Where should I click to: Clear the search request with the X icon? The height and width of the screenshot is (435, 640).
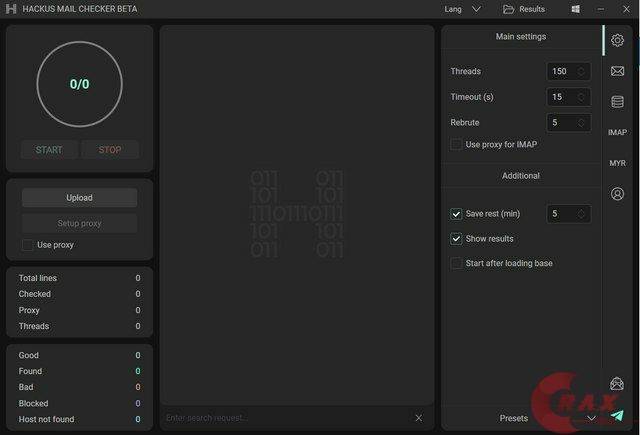pos(418,418)
